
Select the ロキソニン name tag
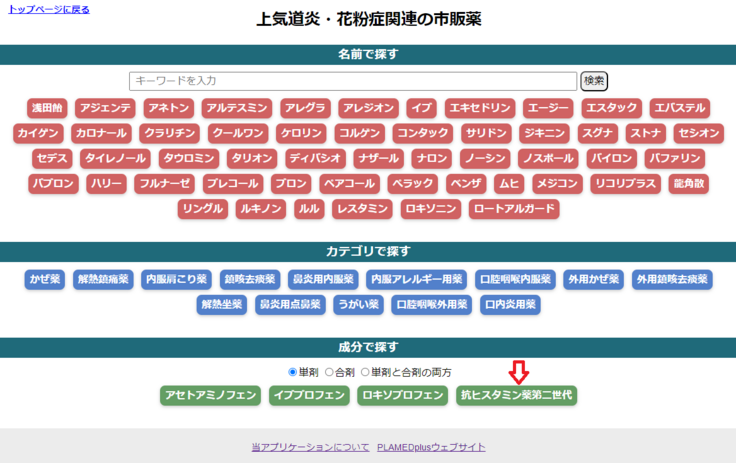point(430,209)
